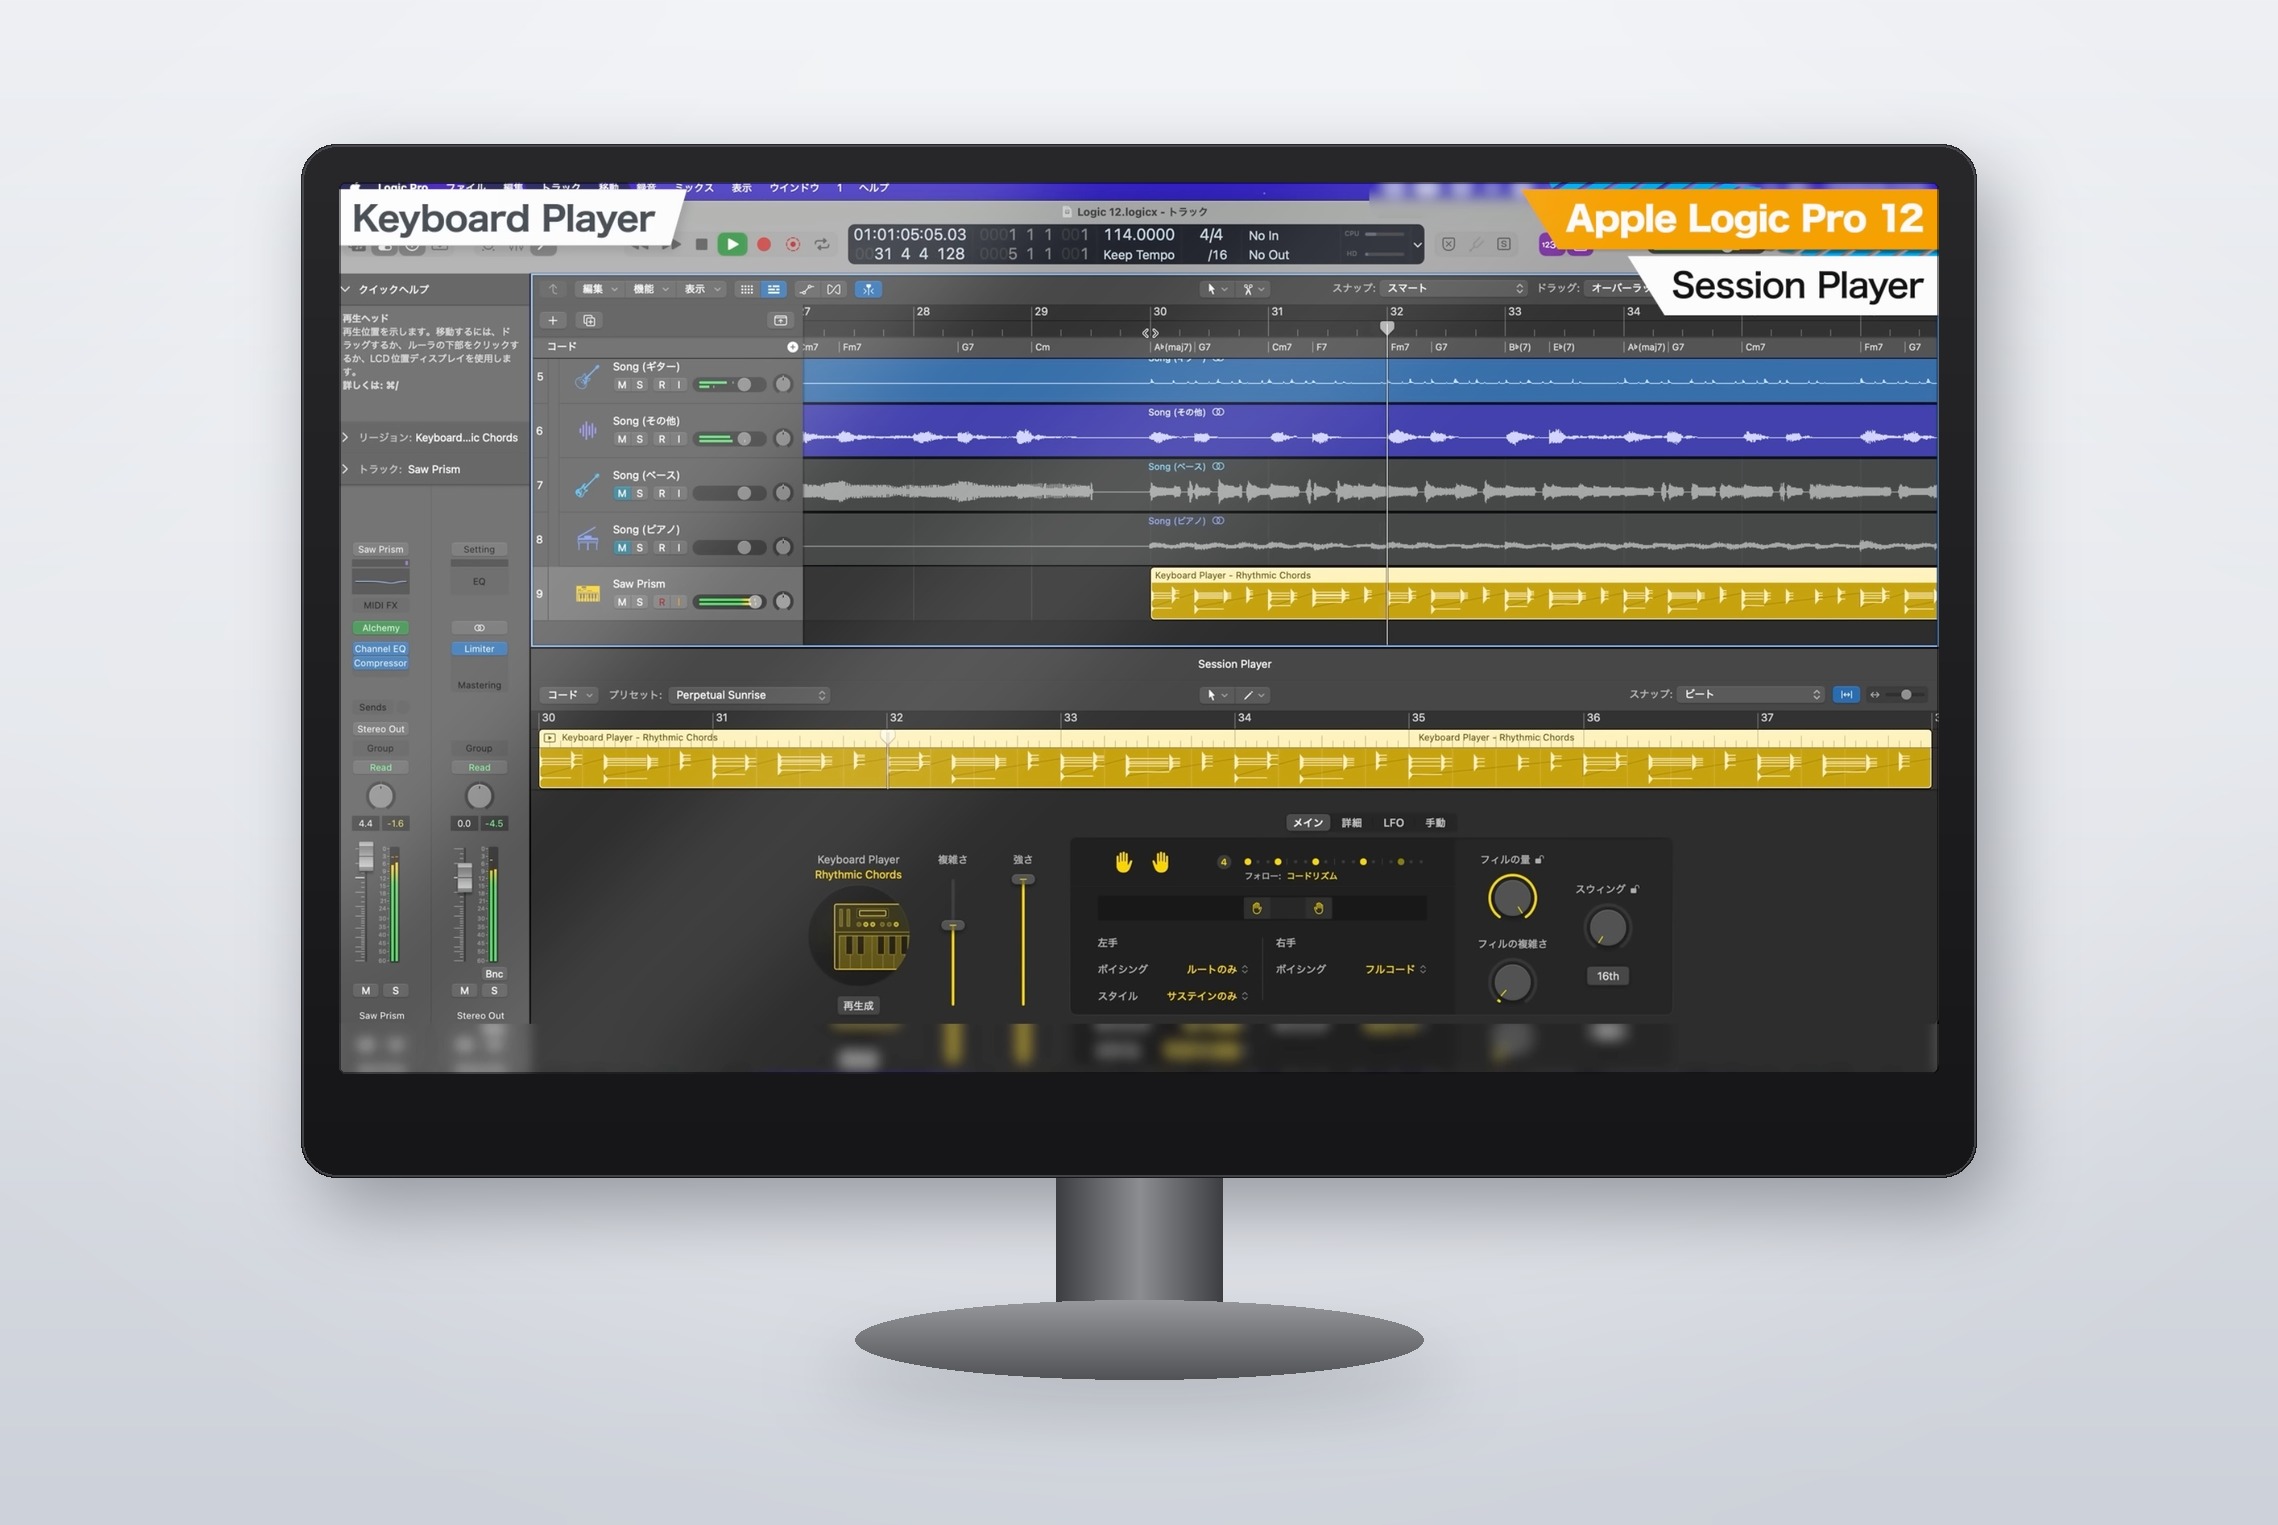Open the Limiter plug-in slot
The height and width of the screenshot is (1525, 2278).
479,649
